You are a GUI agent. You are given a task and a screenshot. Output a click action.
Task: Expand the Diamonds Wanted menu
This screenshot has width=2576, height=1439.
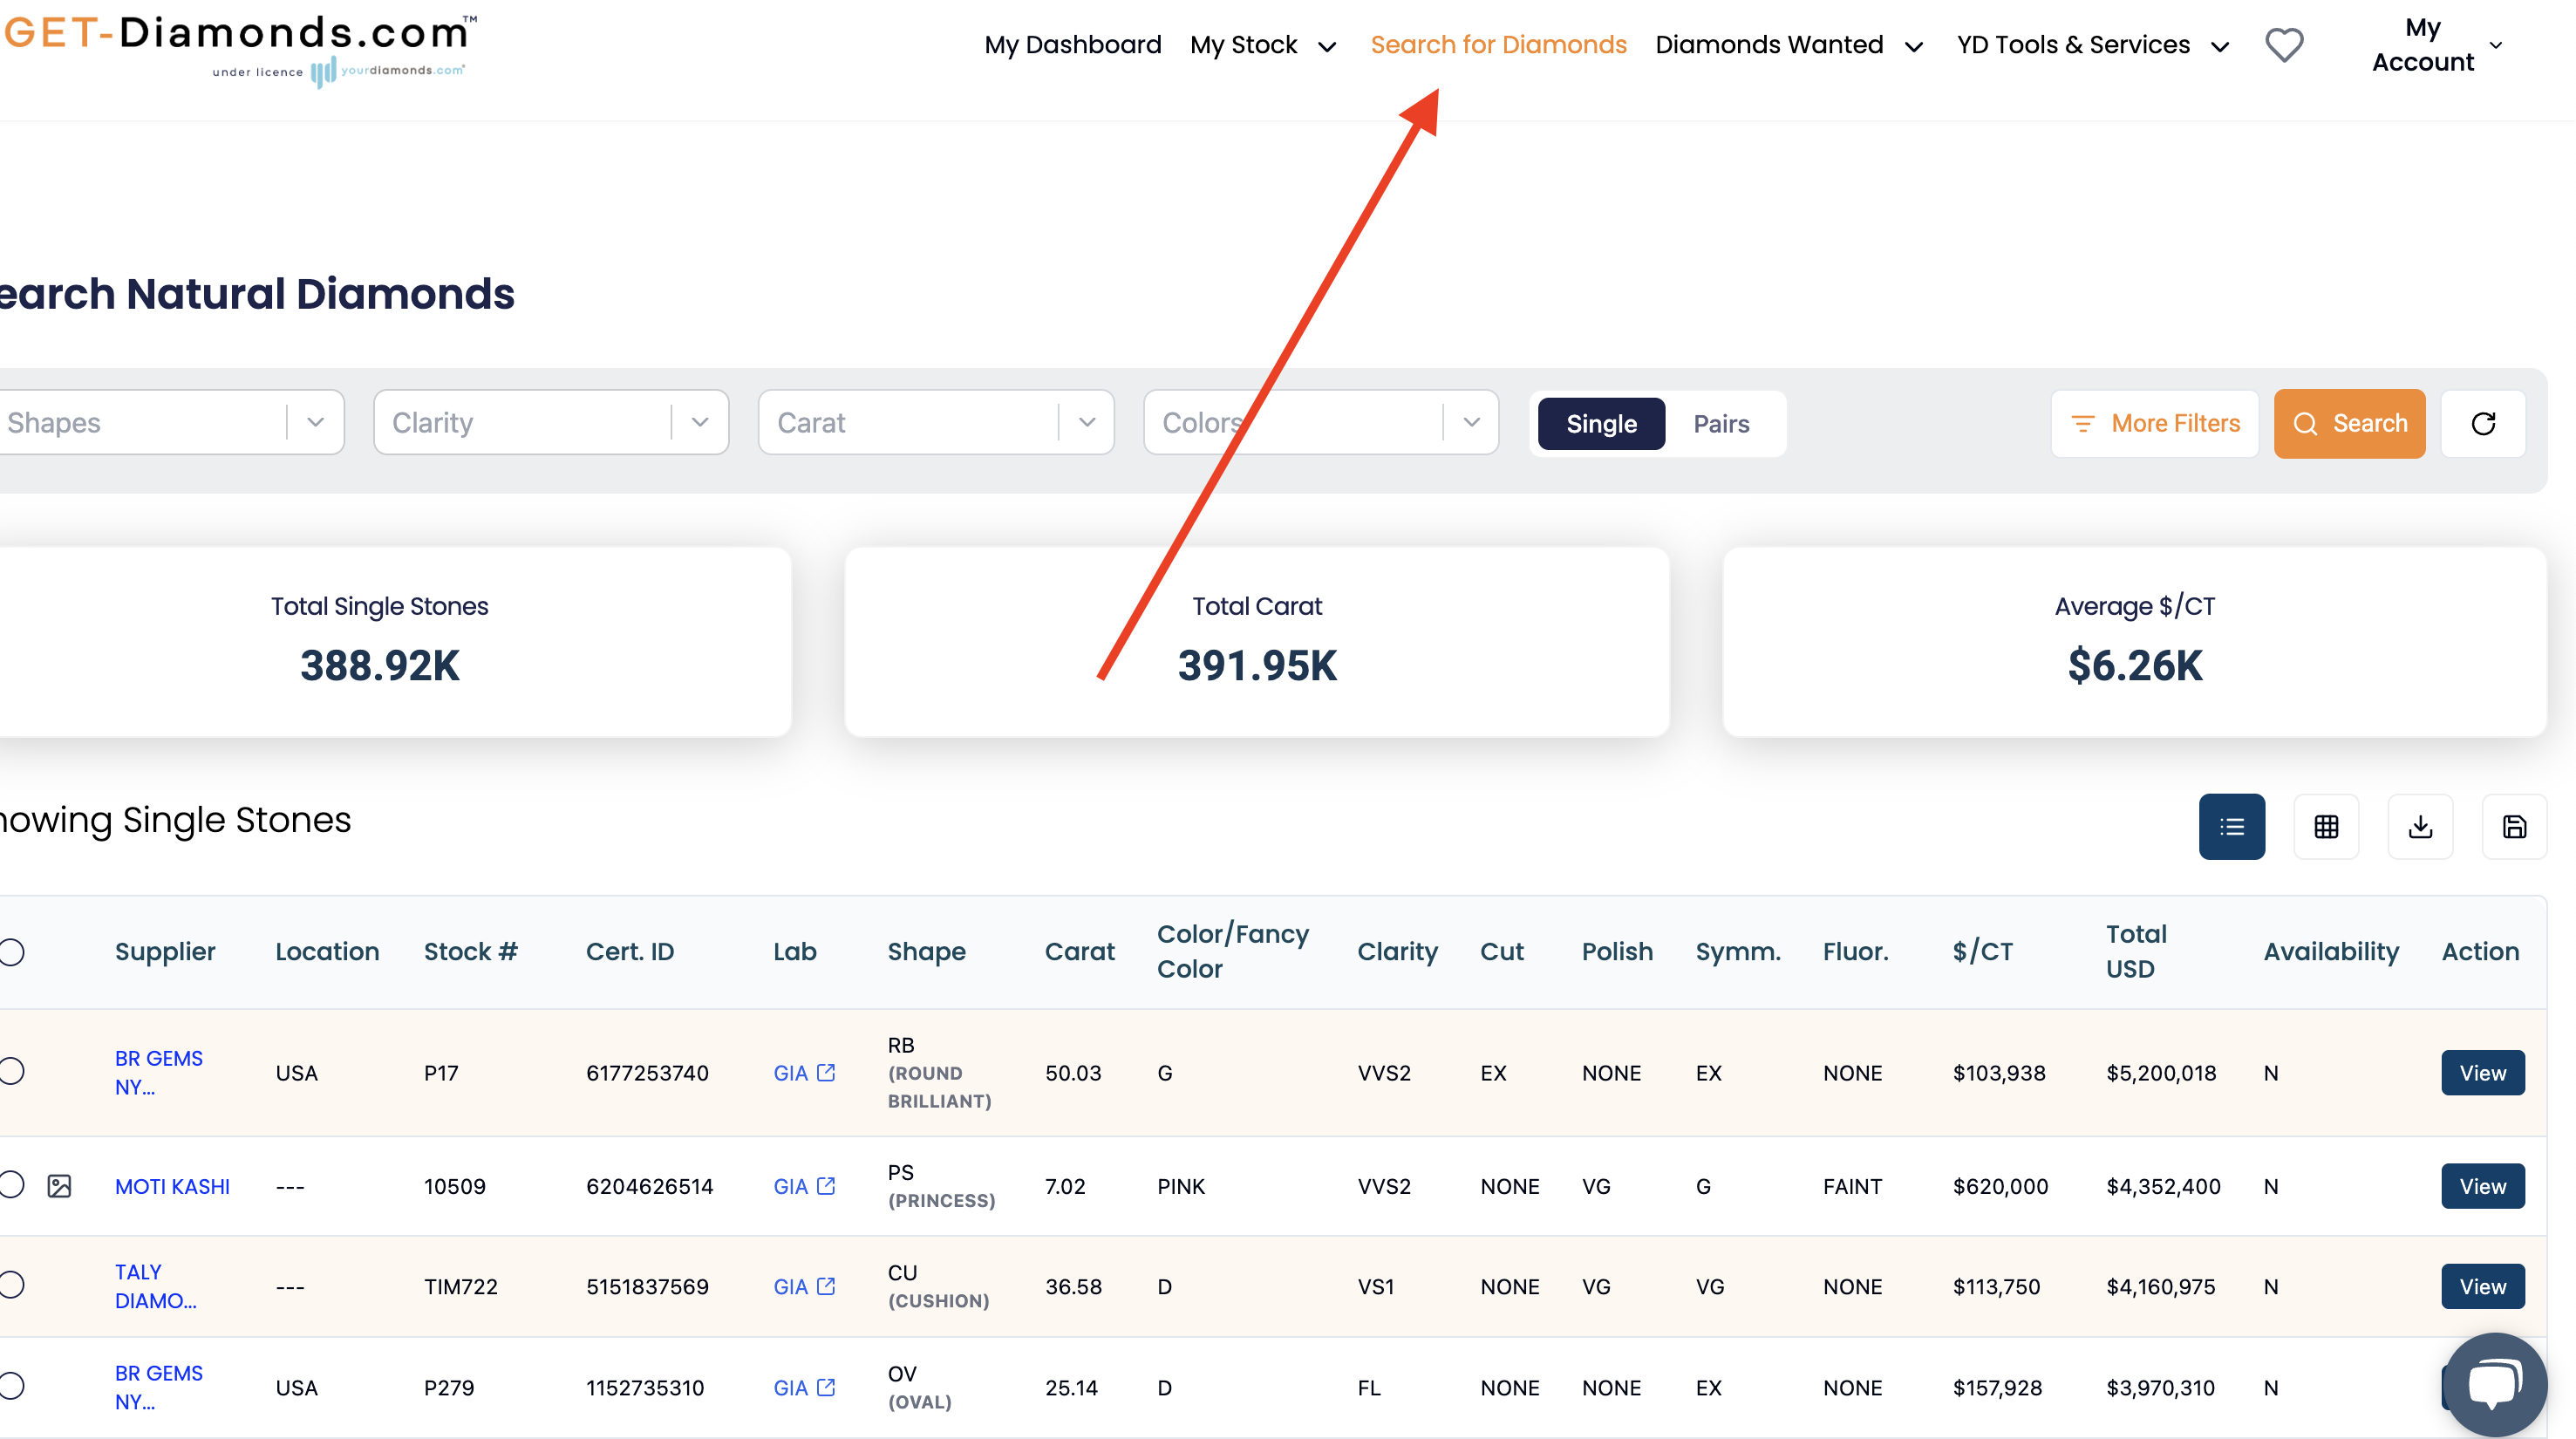click(1789, 45)
